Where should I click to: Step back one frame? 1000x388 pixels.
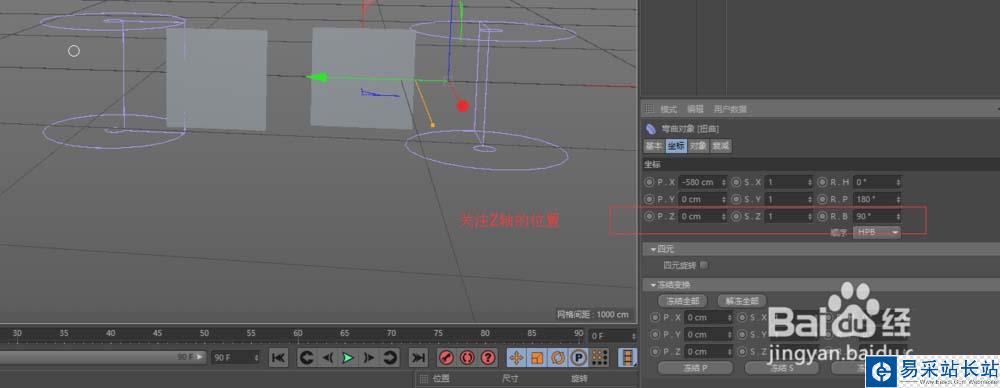point(327,357)
